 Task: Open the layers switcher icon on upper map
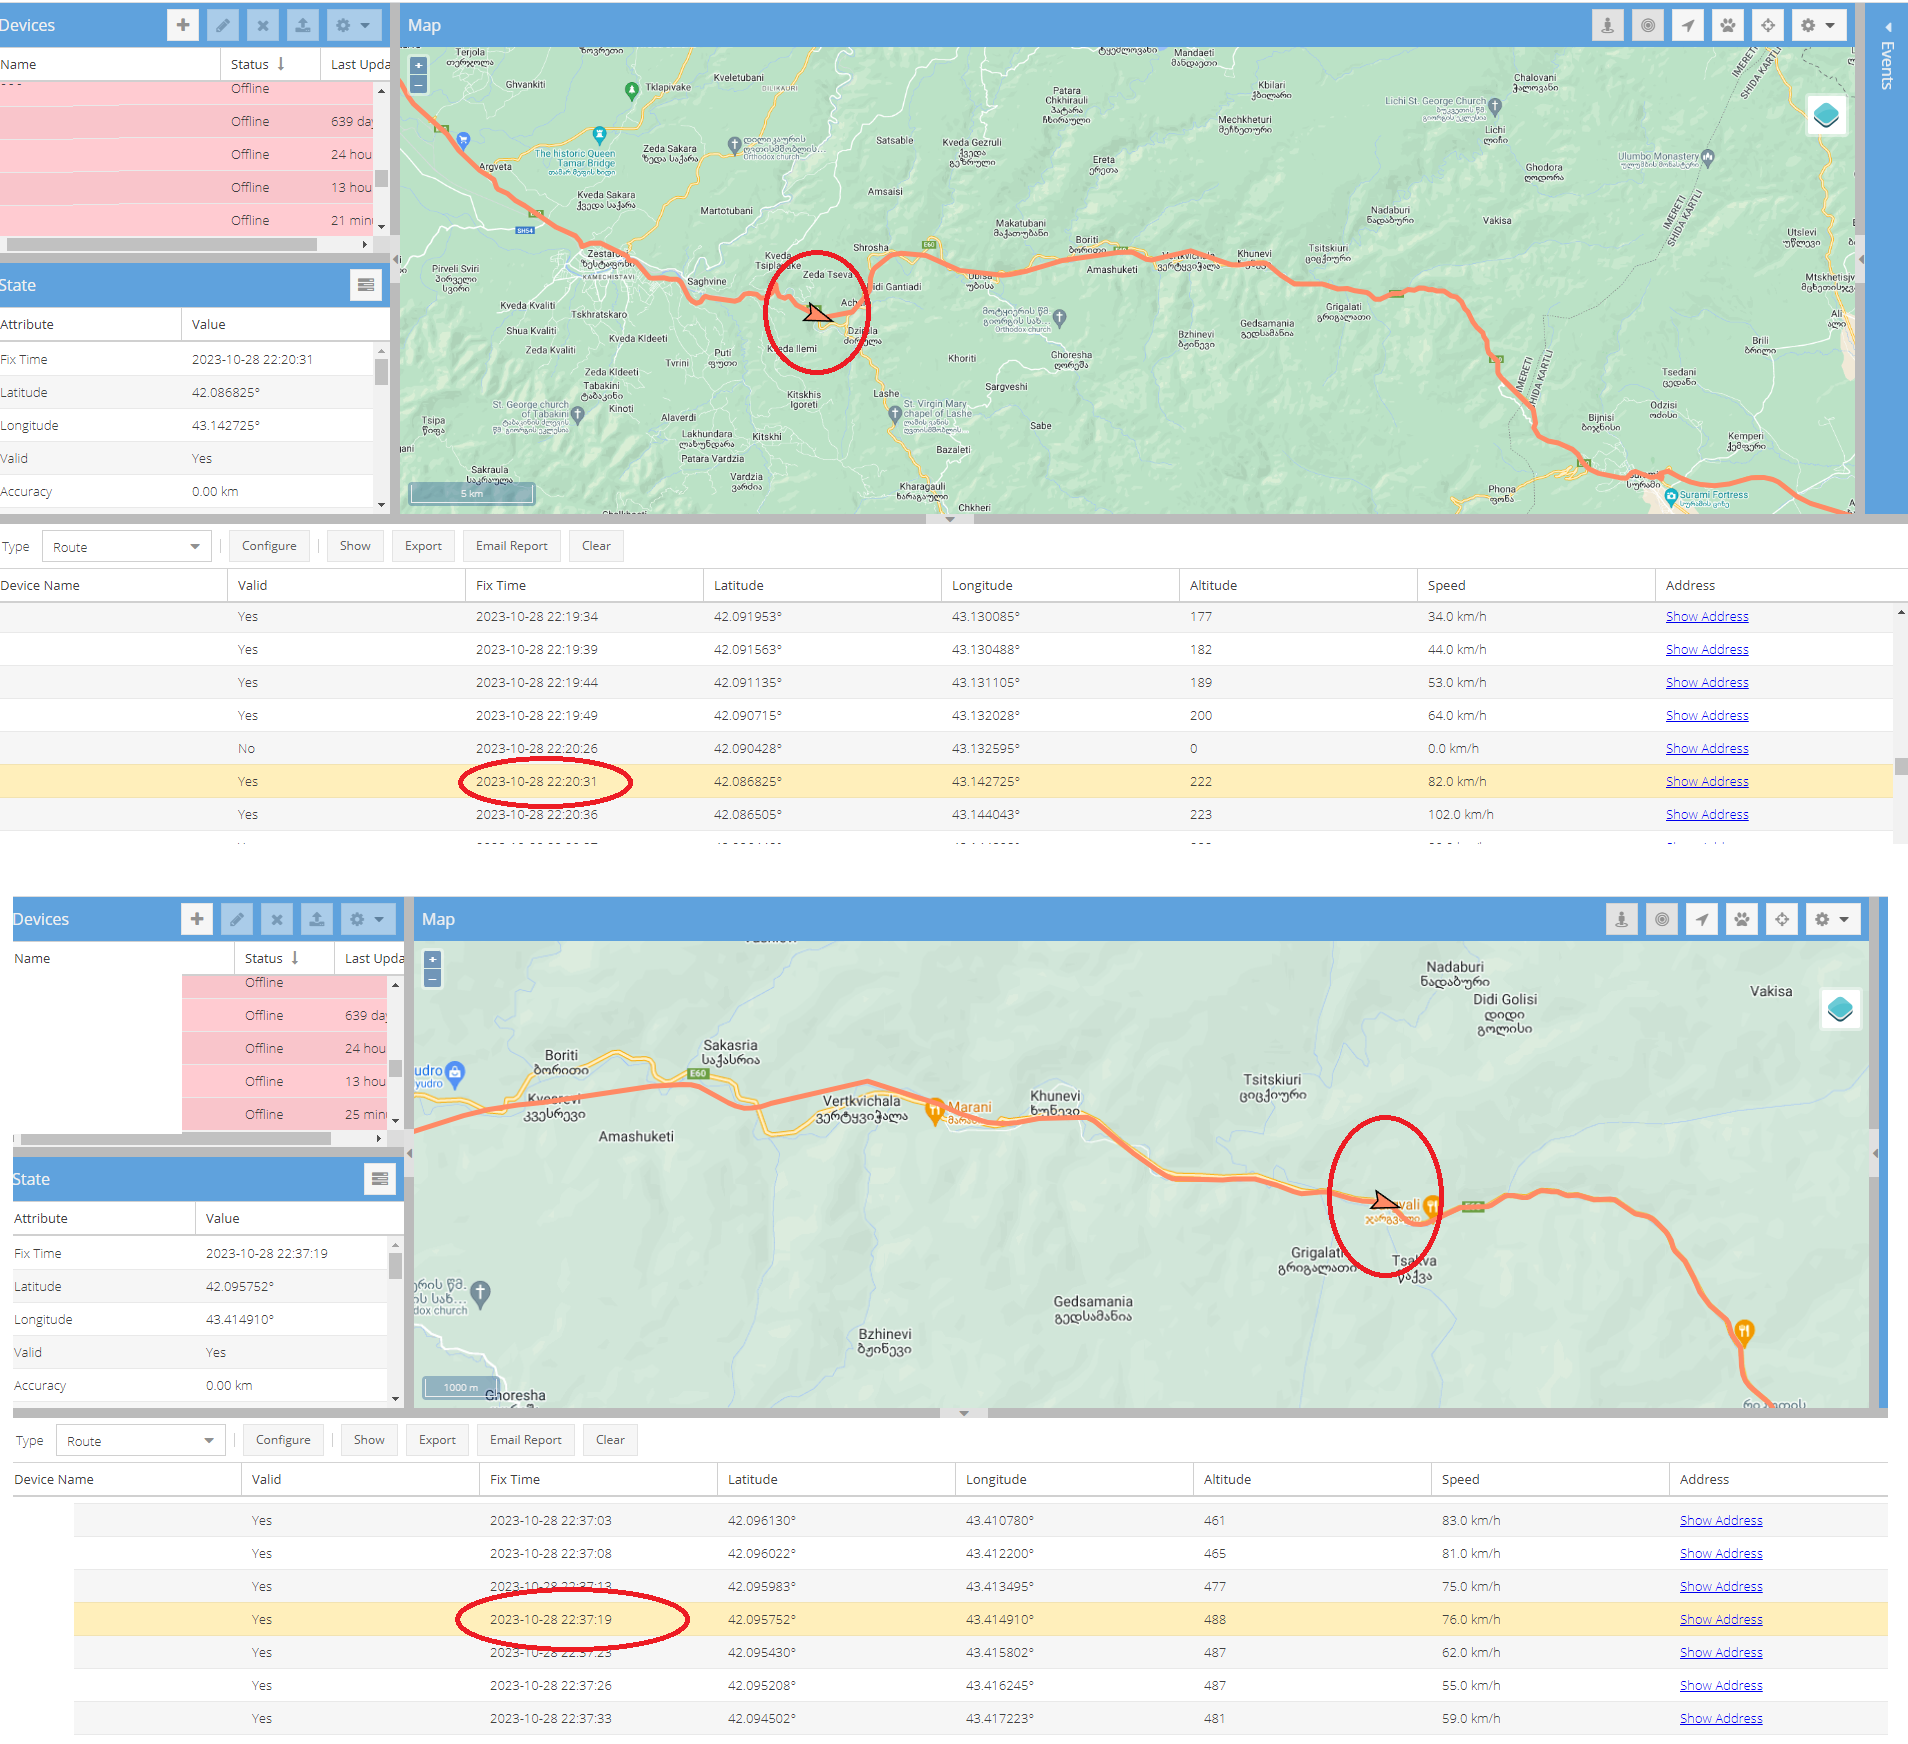tap(1826, 116)
